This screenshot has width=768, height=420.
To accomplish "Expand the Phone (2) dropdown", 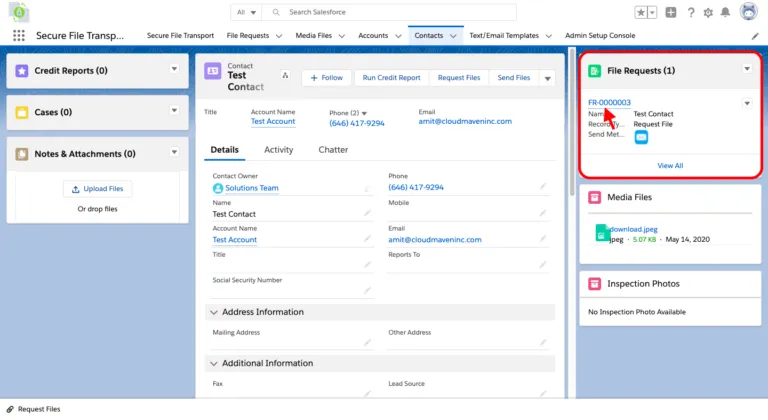I will click(x=364, y=113).
